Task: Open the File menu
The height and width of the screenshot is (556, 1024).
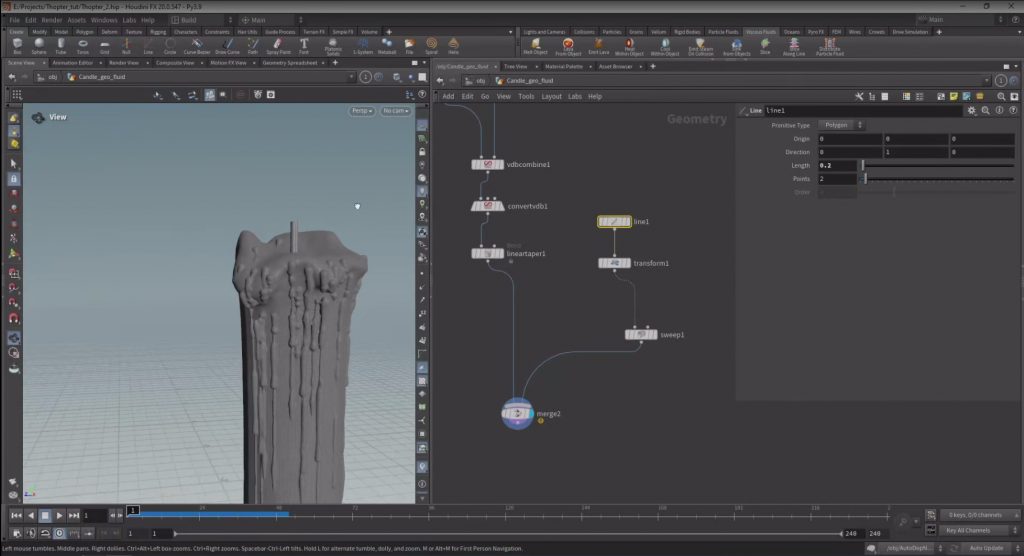Action: click(x=14, y=20)
